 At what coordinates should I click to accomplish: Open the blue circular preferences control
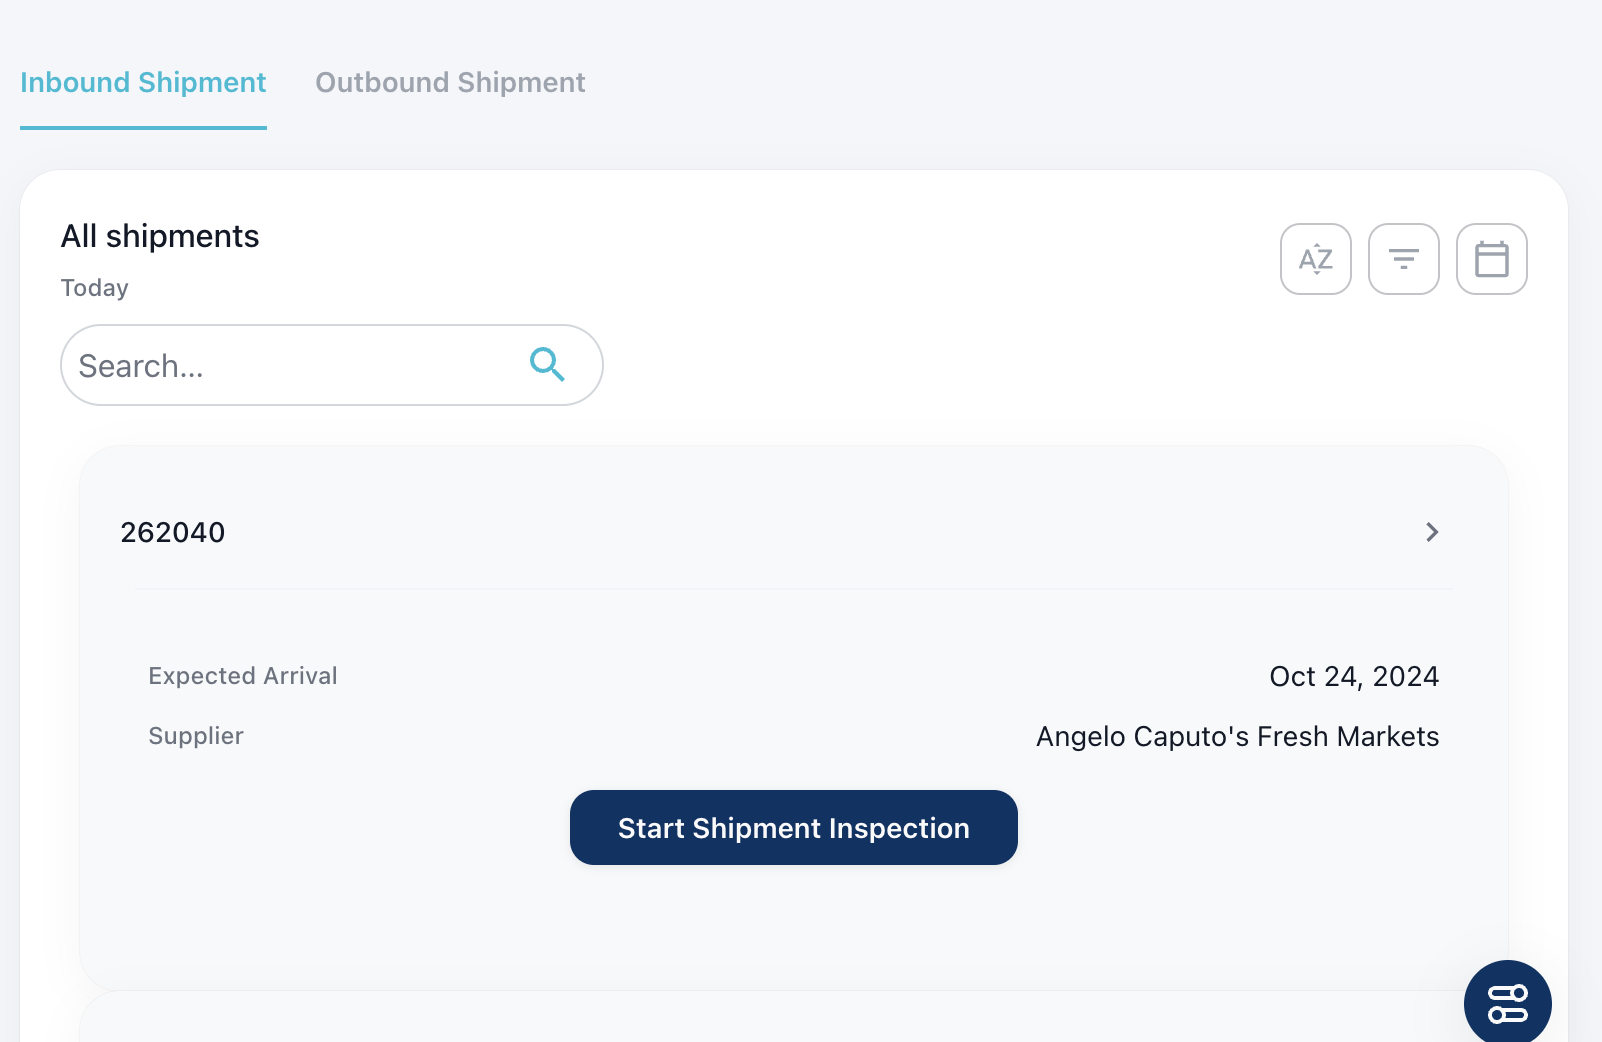1506,1002
